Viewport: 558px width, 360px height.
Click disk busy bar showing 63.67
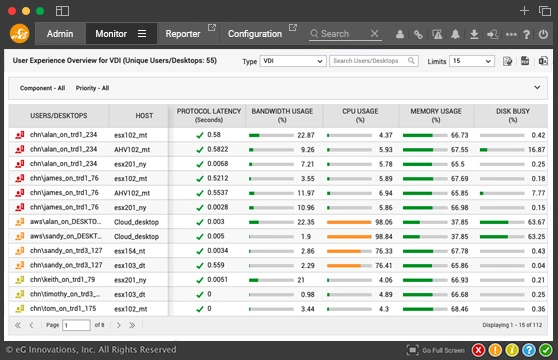point(502,222)
